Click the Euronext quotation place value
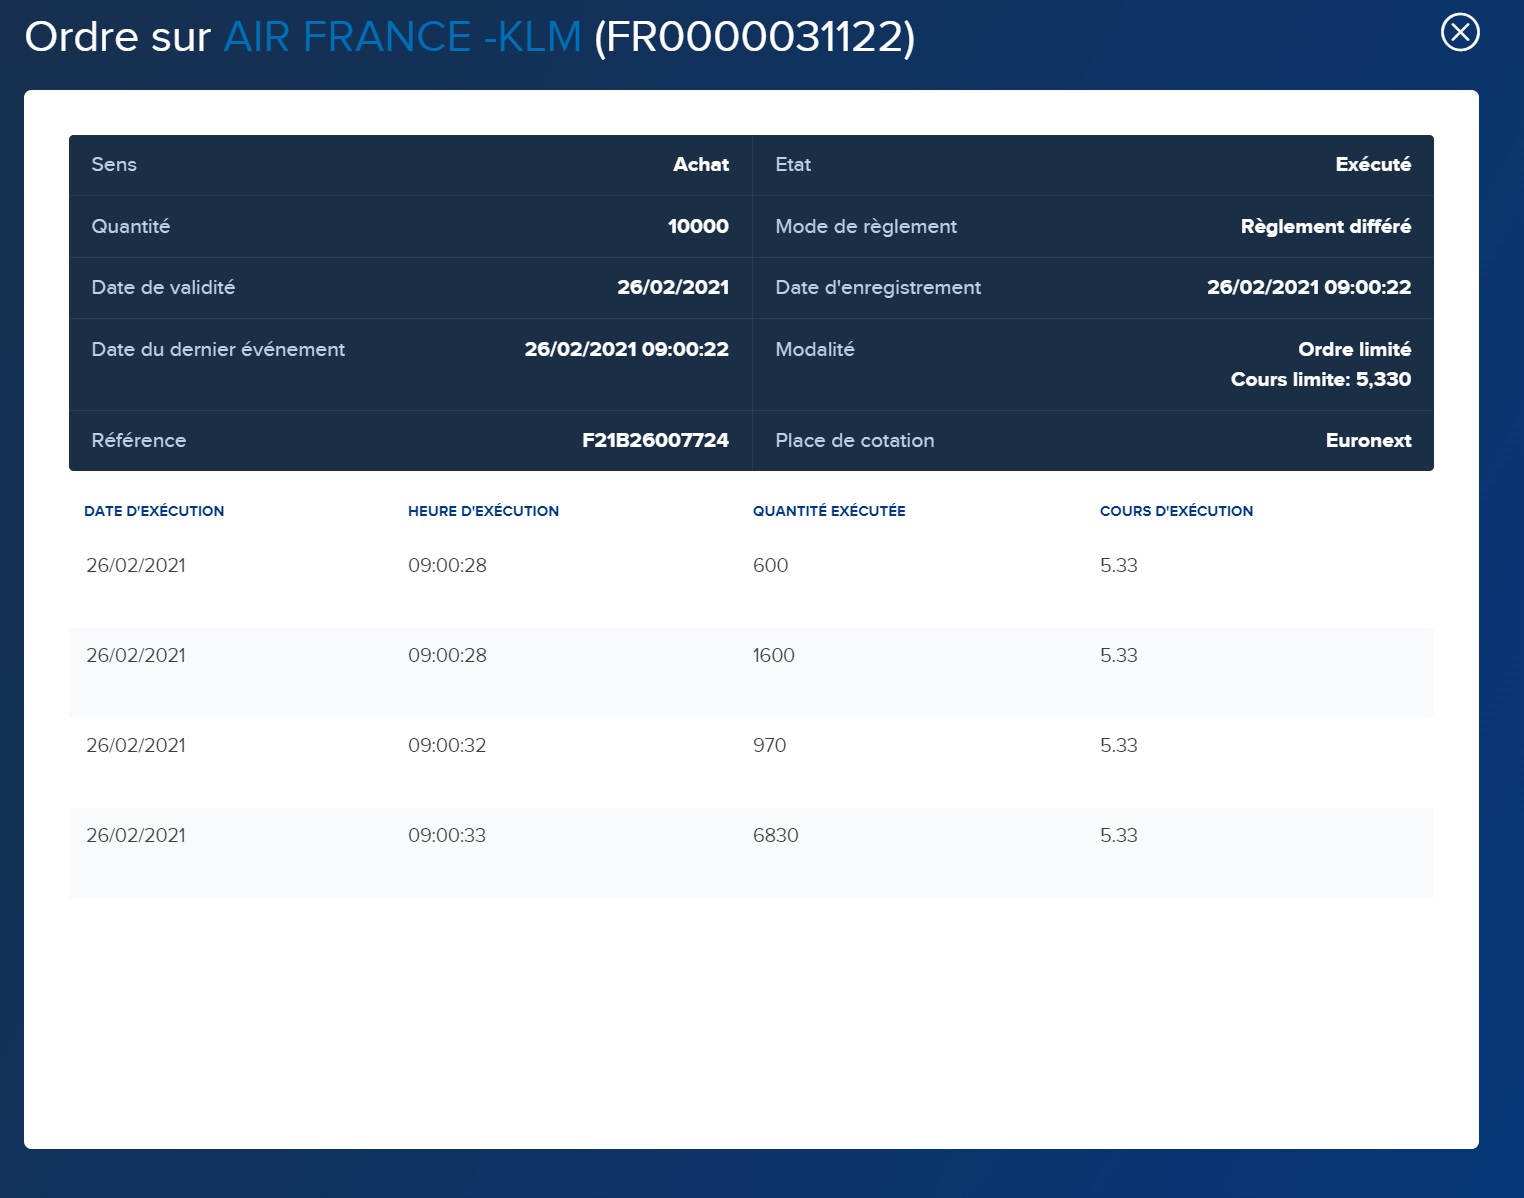Screen dimensions: 1524x1198 [x=1368, y=440]
